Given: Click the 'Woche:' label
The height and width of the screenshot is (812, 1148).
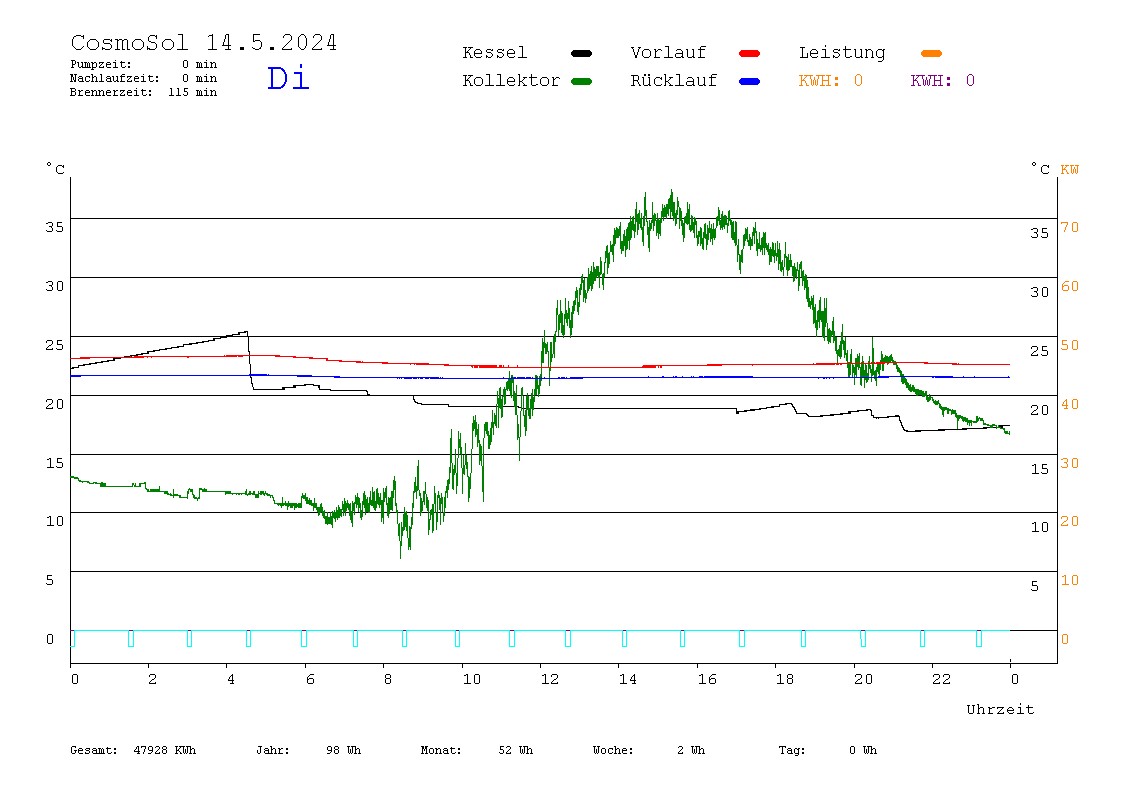Looking at the screenshot, I should [x=613, y=750].
